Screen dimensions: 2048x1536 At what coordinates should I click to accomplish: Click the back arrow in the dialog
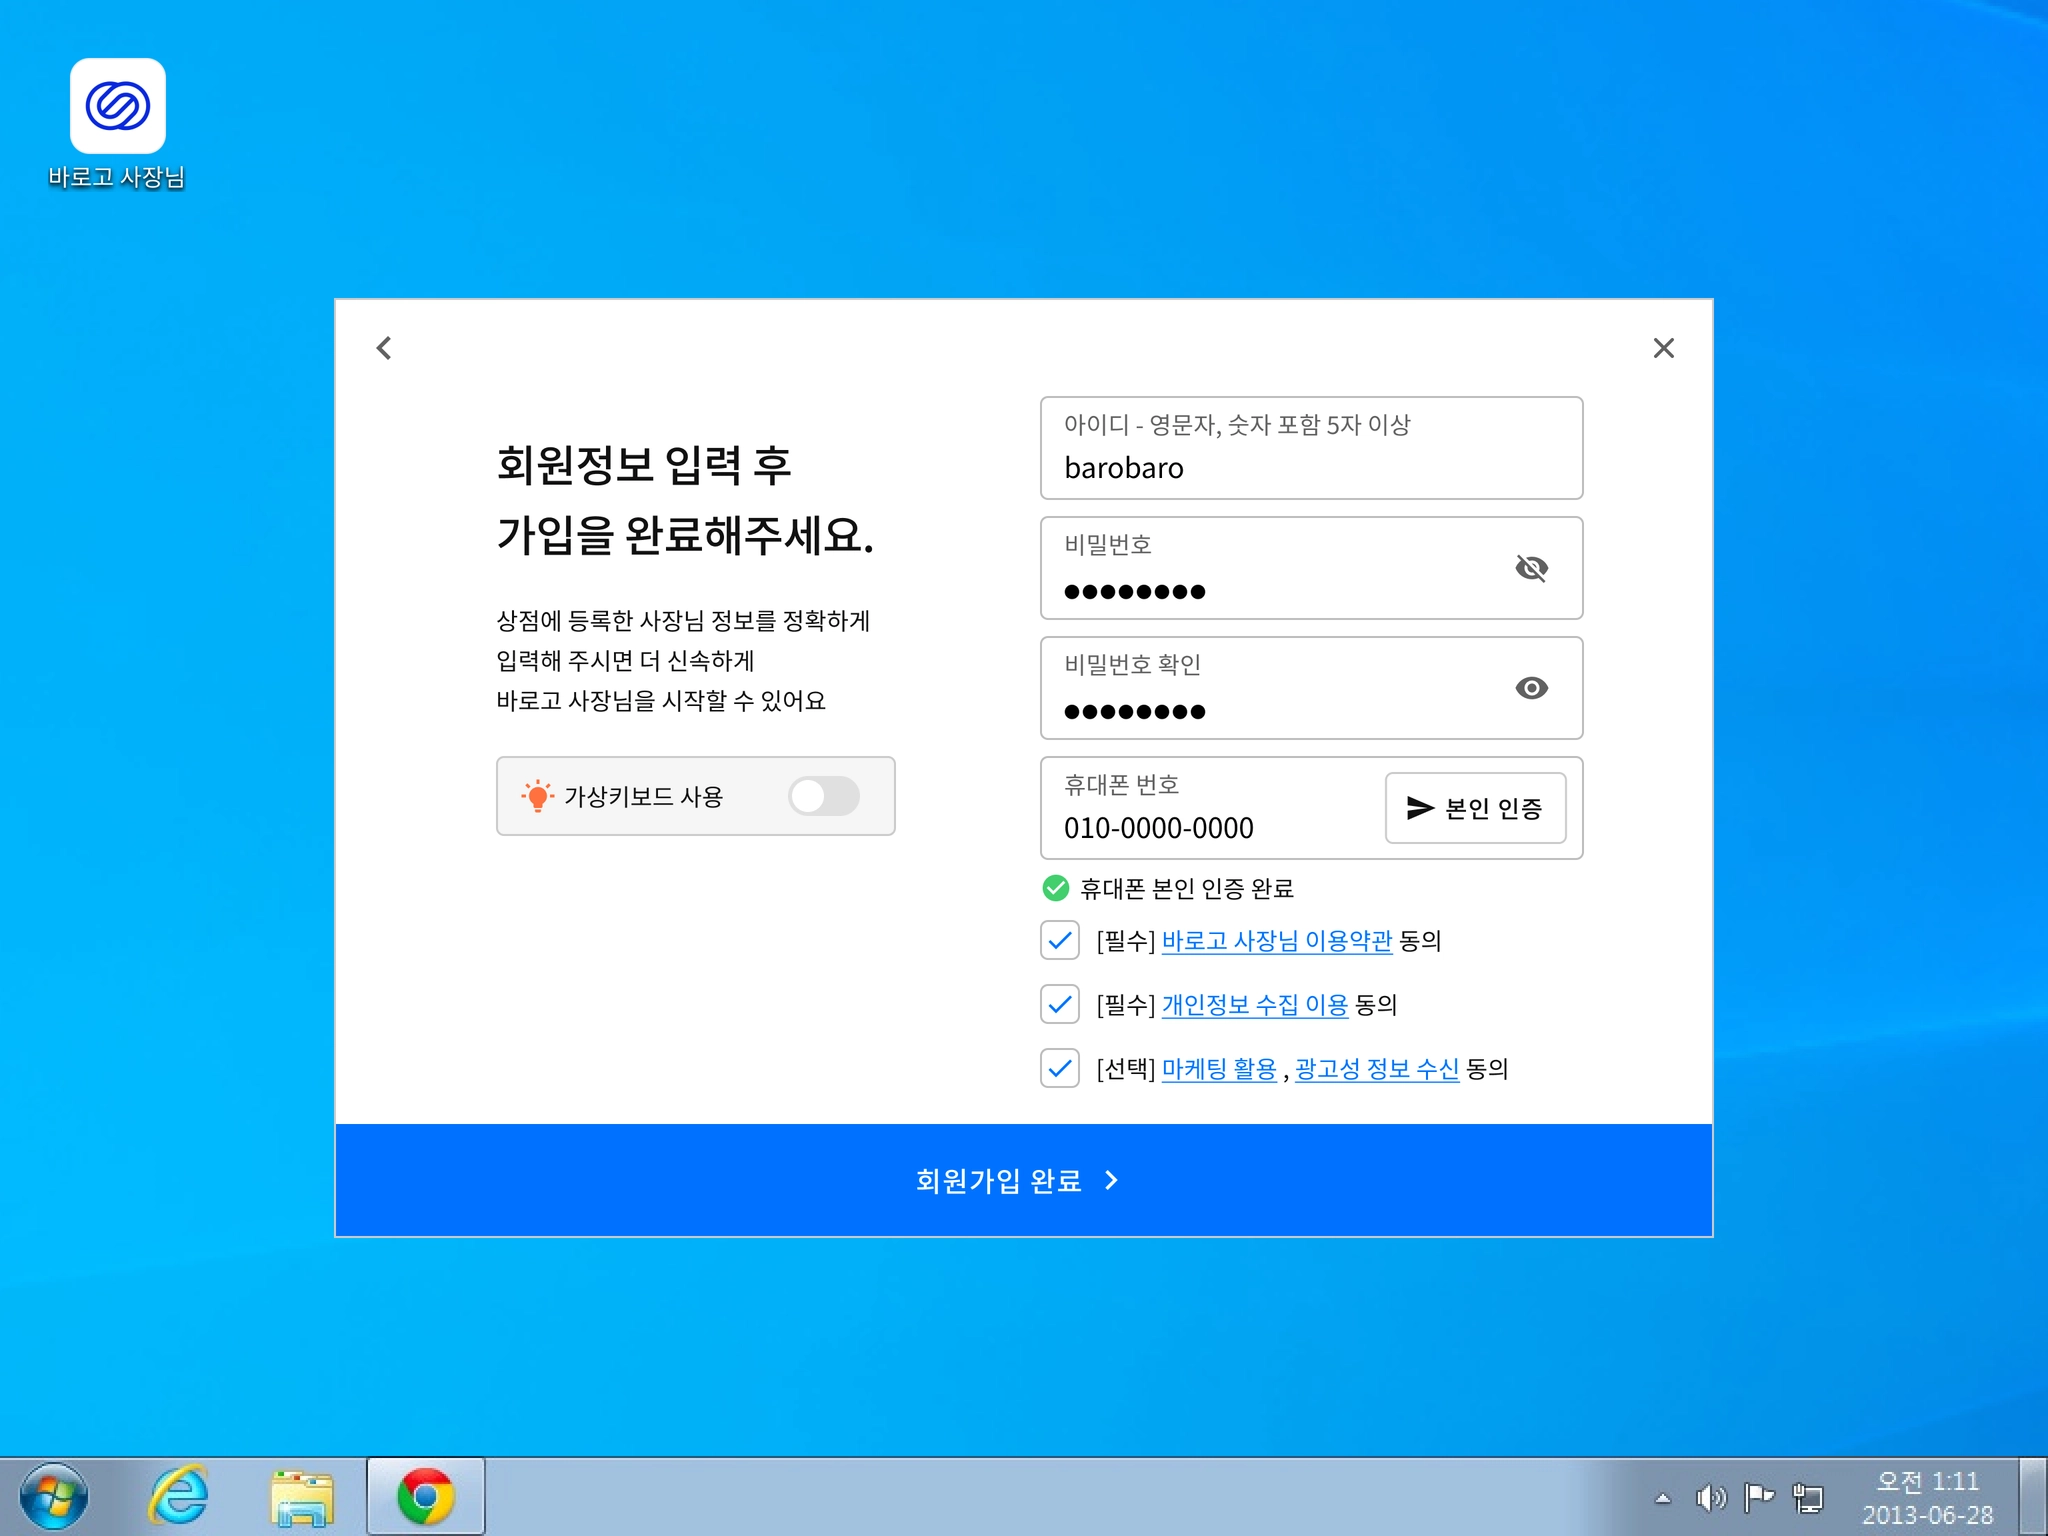(x=384, y=348)
